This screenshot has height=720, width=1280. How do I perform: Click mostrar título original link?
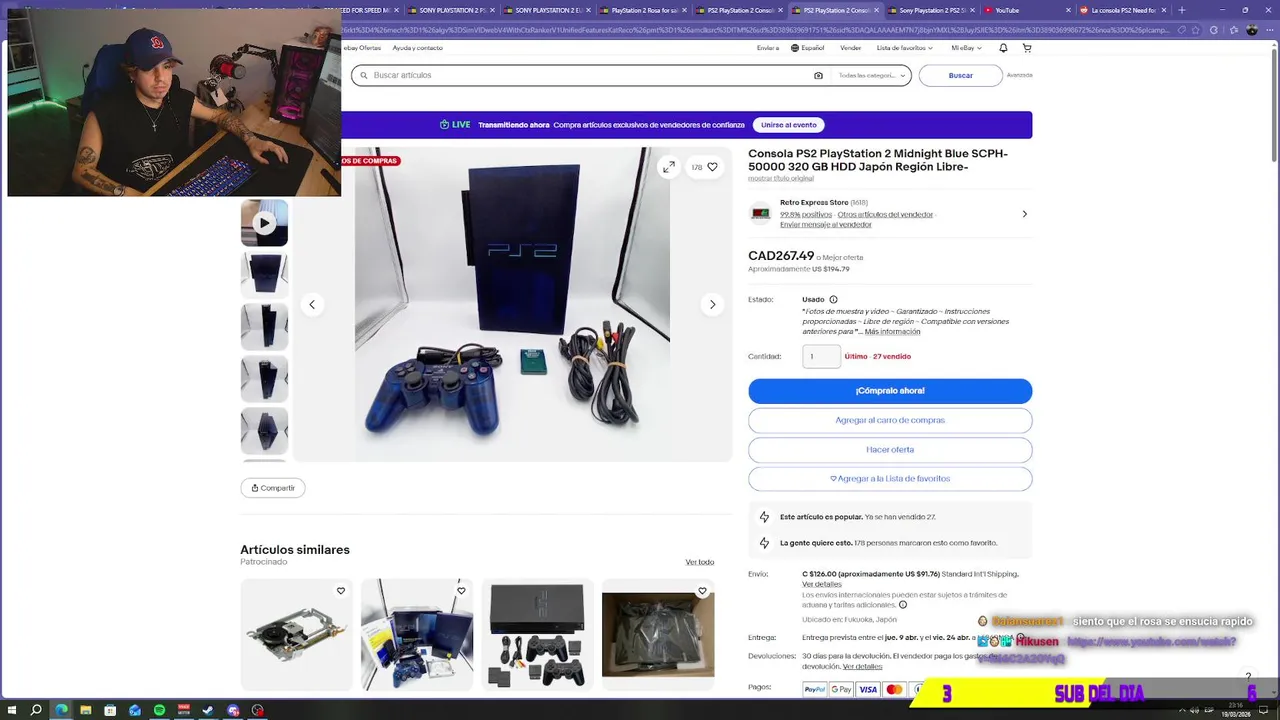click(x=780, y=178)
